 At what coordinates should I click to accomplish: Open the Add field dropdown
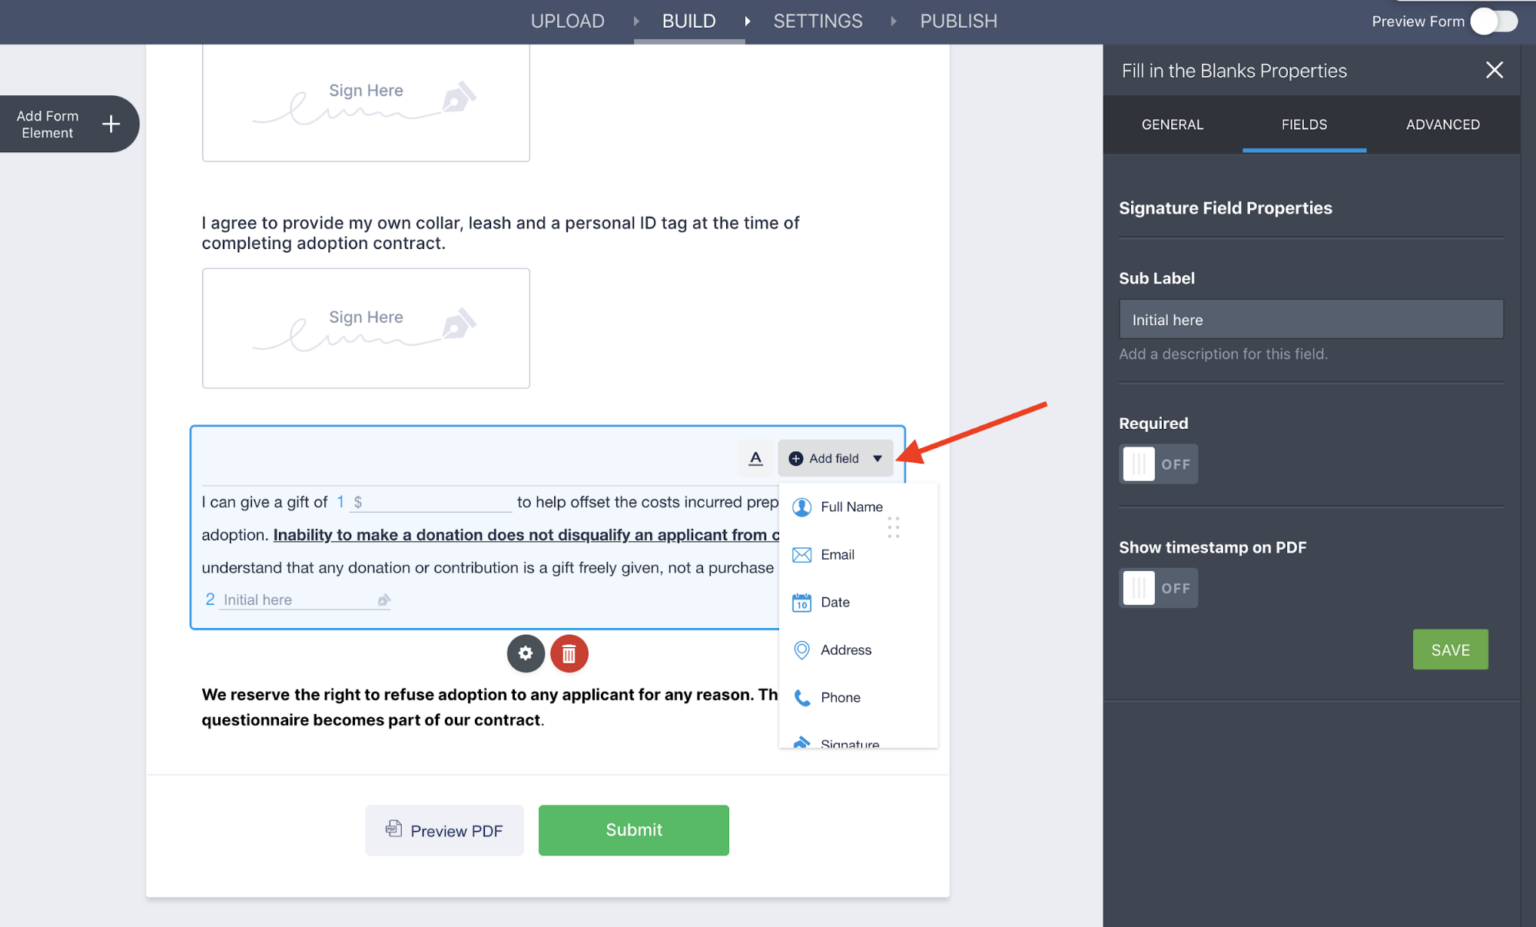pyautogui.click(x=835, y=458)
